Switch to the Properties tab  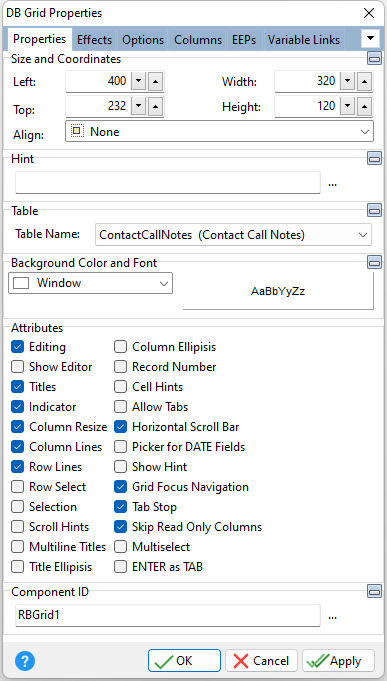40,39
